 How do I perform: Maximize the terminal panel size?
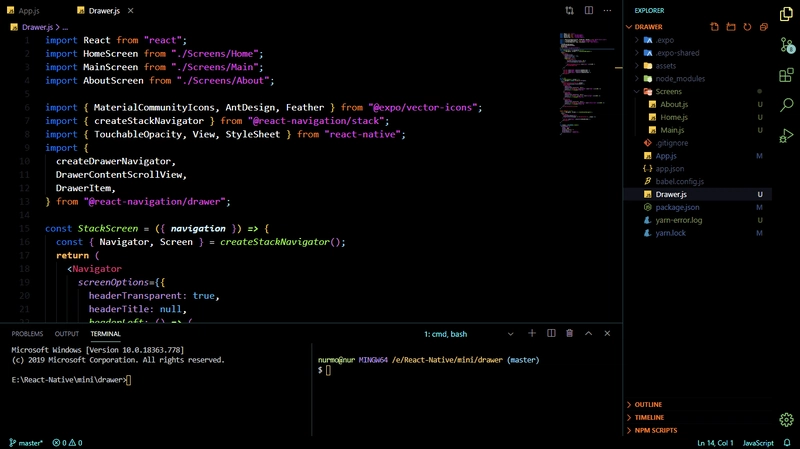click(588, 333)
